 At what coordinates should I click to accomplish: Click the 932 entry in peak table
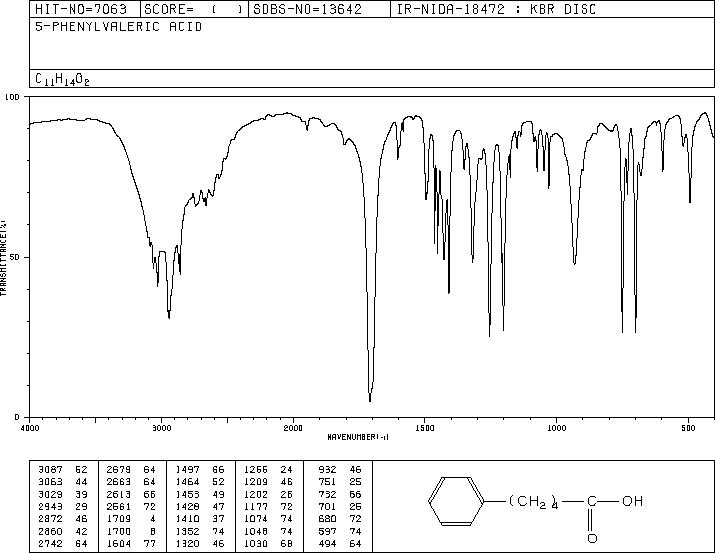tap(327, 469)
